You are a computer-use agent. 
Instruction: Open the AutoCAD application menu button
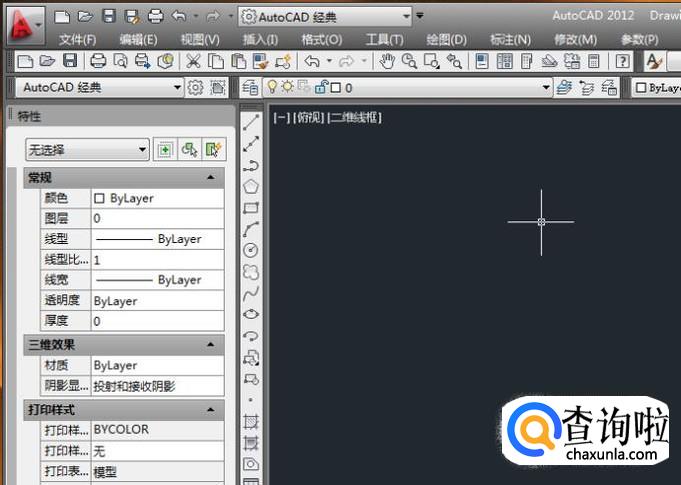pos(26,25)
